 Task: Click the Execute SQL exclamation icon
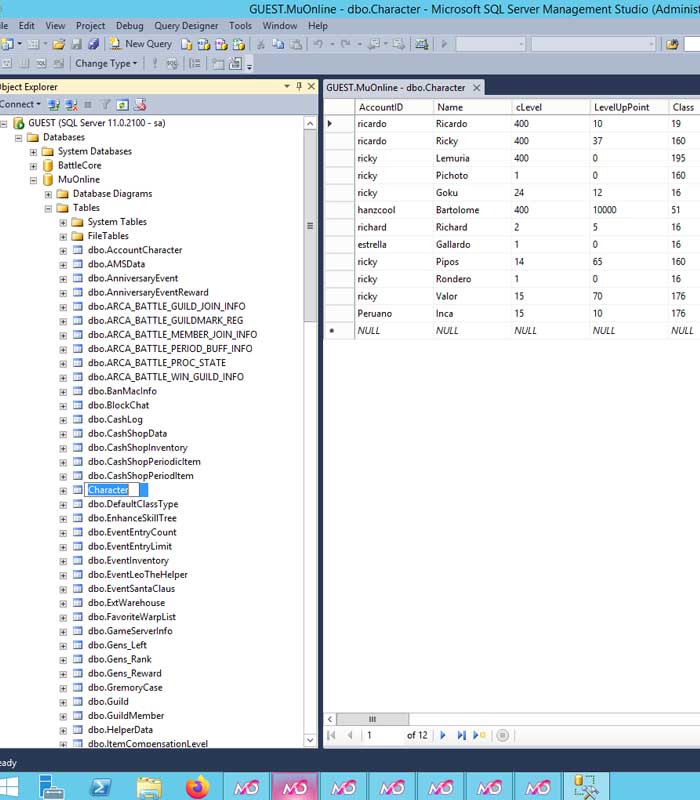(155, 64)
